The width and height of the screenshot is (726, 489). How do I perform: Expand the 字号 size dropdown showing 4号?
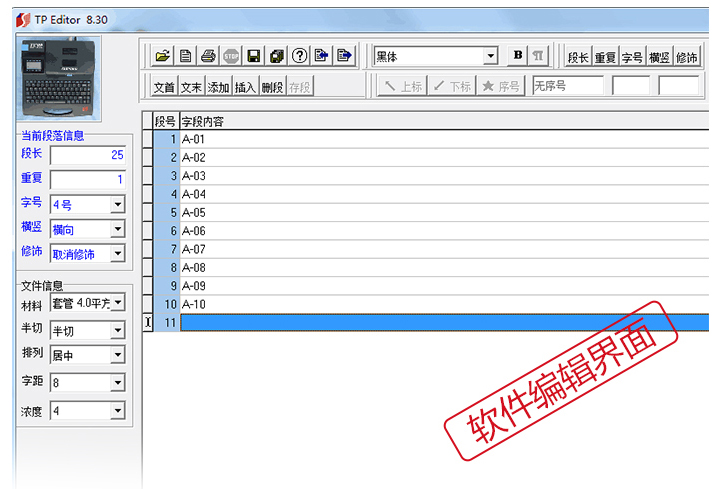tap(117, 205)
